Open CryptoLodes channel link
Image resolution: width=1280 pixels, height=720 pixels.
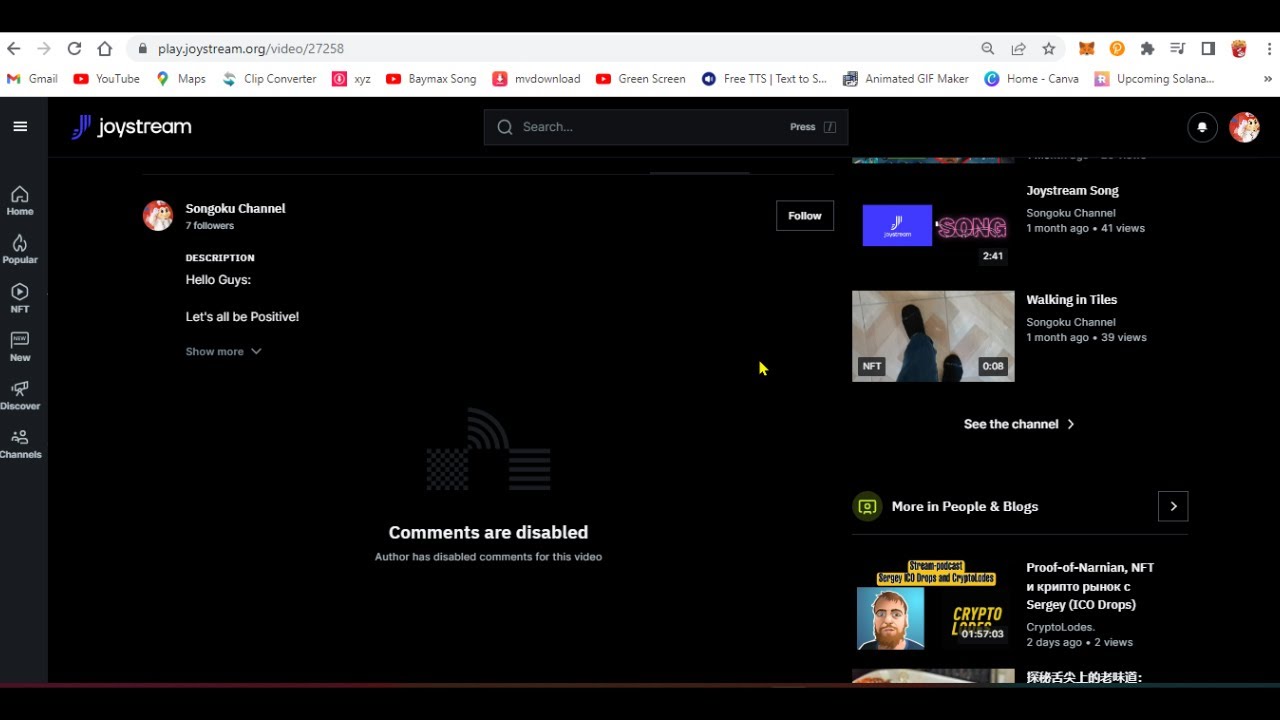(x=1060, y=627)
